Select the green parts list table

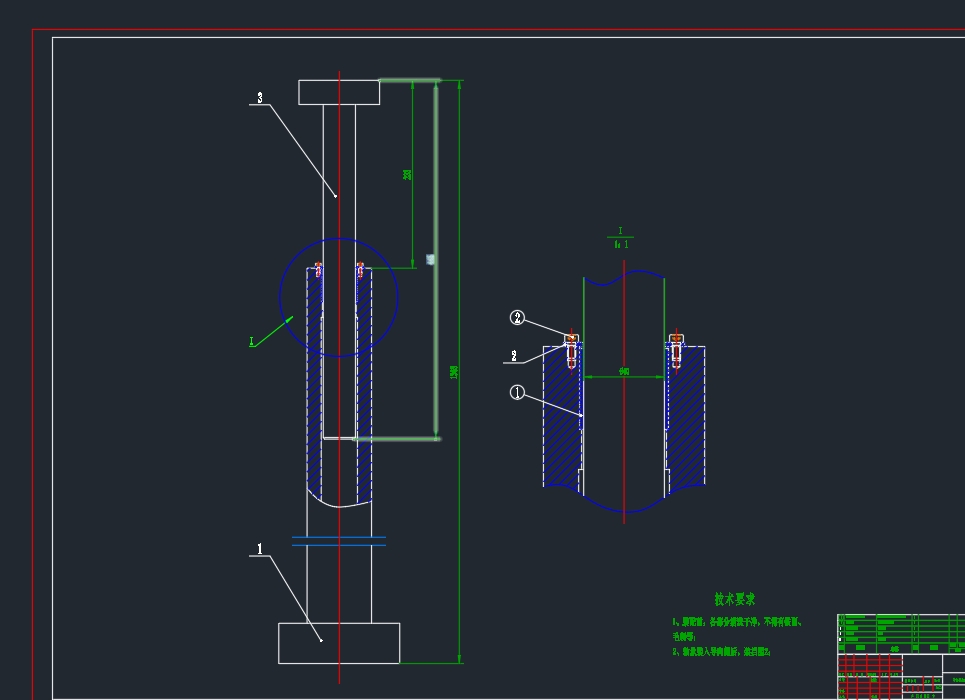pos(901,634)
